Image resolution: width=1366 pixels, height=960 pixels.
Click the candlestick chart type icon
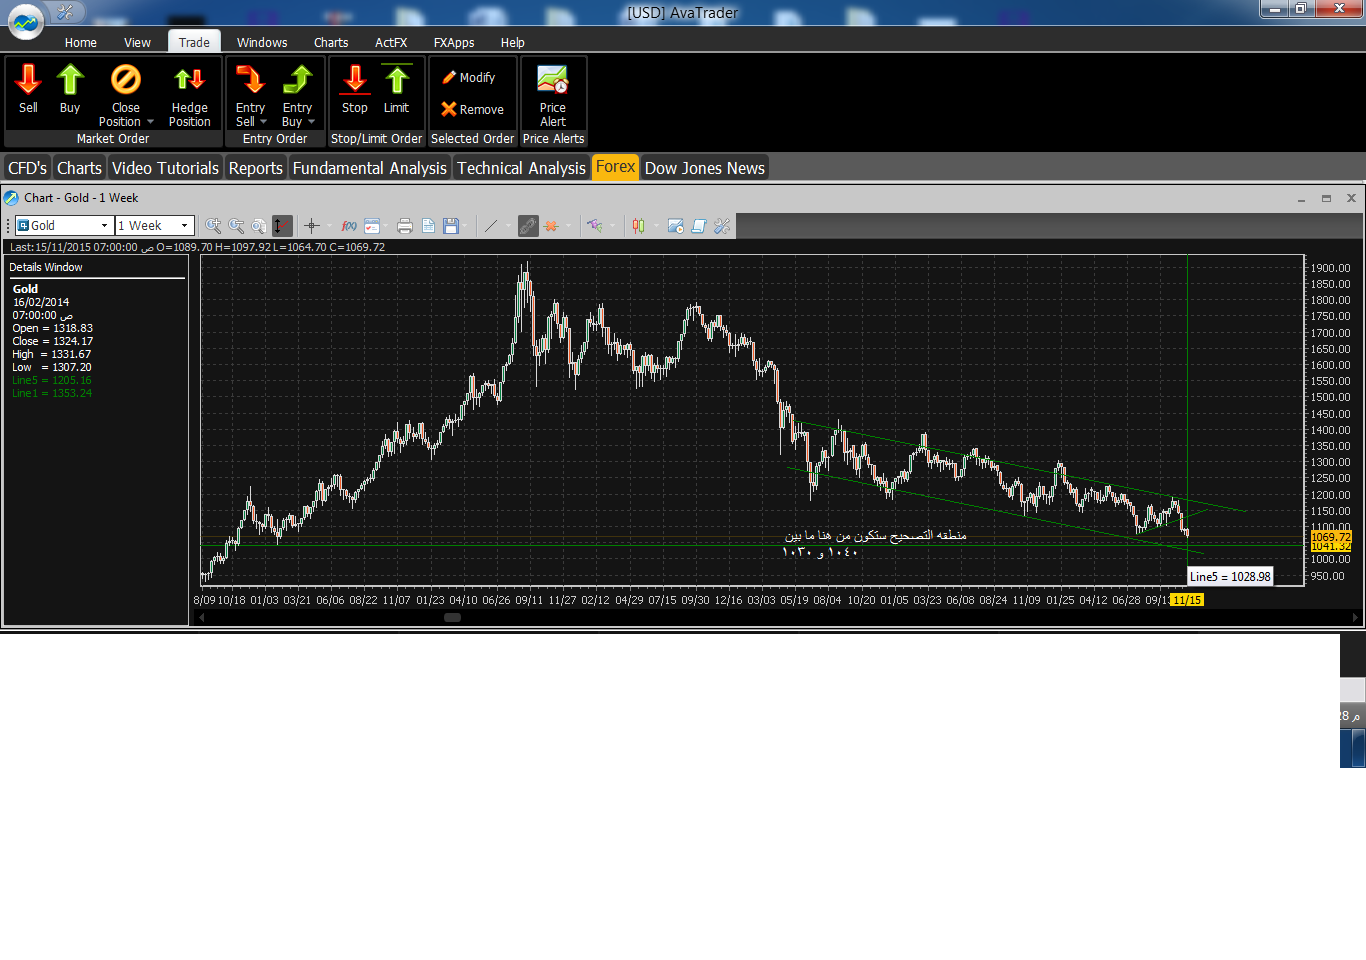click(638, 226)
